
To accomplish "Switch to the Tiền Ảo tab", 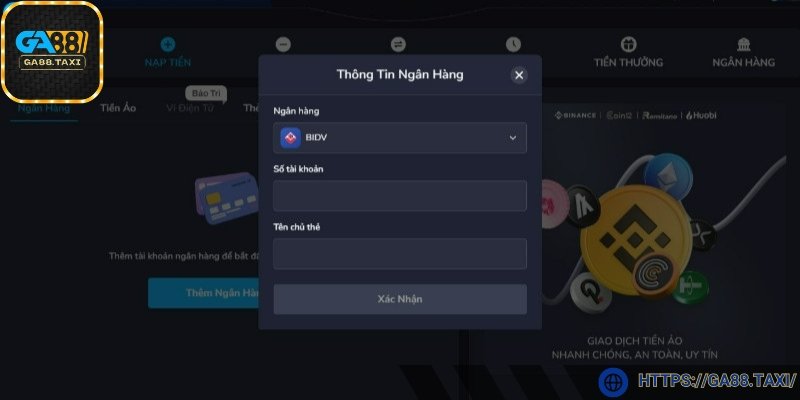I will click(118, 108).
